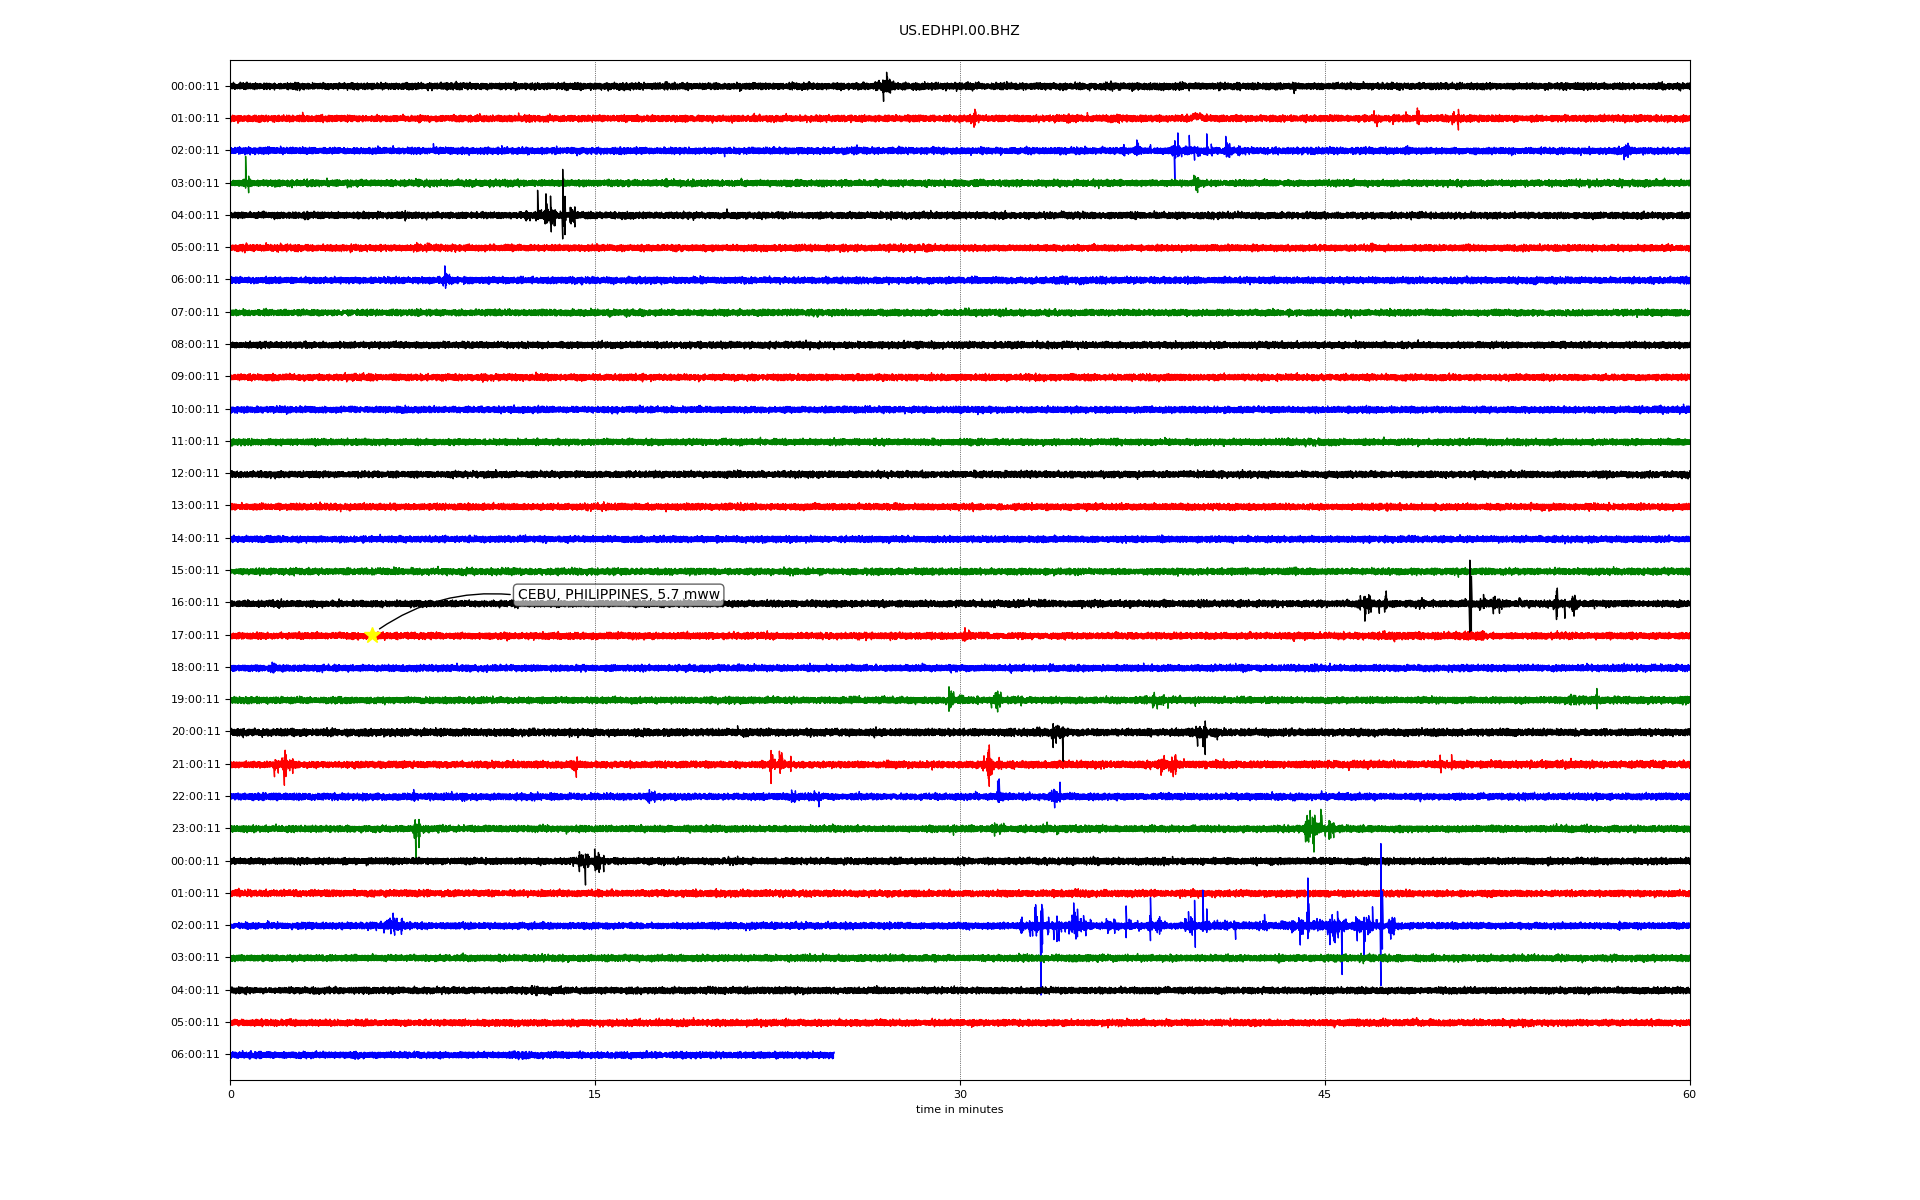Viewport: 1920px width, 1200px height.
Task: Click the black burst on 04:00:11 trace
Action: [555, 213]
